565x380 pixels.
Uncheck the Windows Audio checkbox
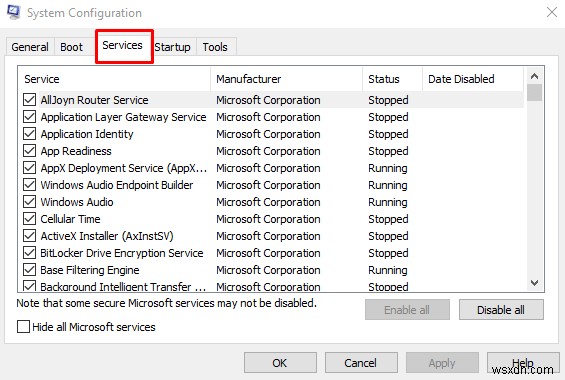tap(29, 202)
